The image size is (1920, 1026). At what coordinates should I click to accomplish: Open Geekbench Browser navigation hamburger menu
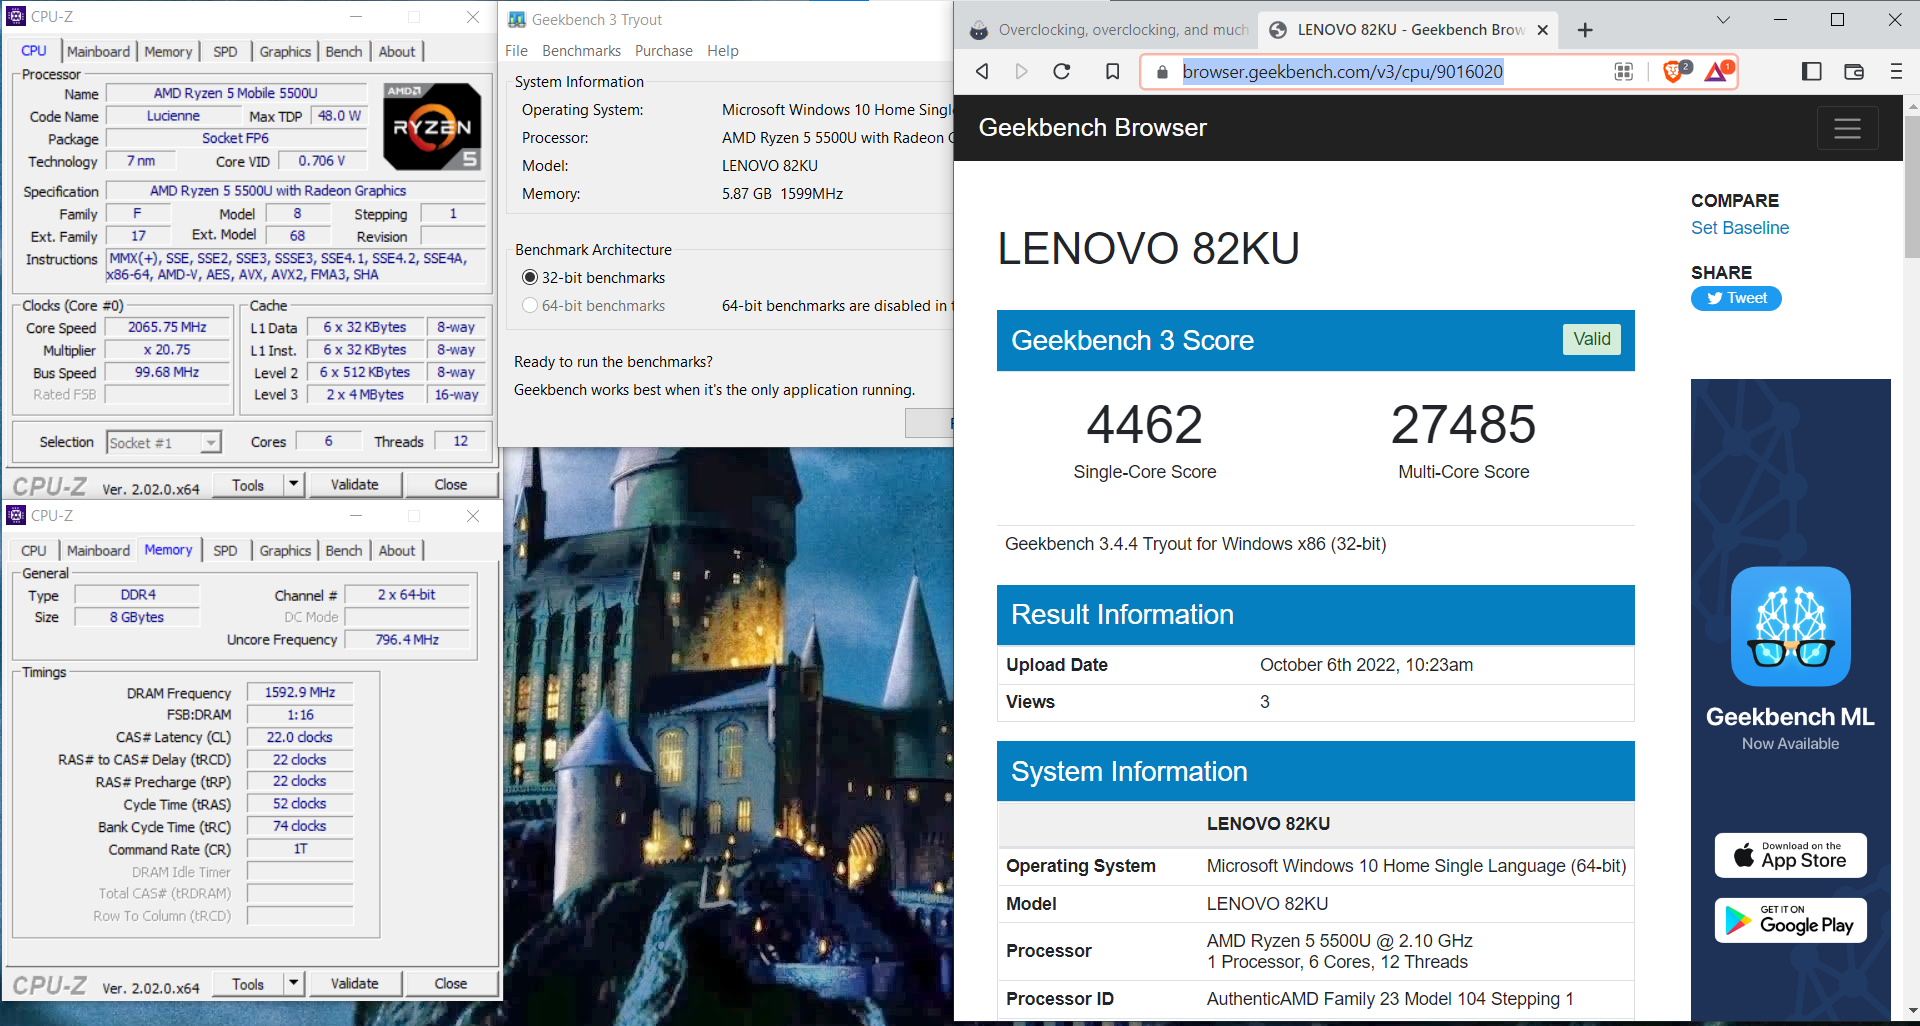click(x=1847, y=128)
